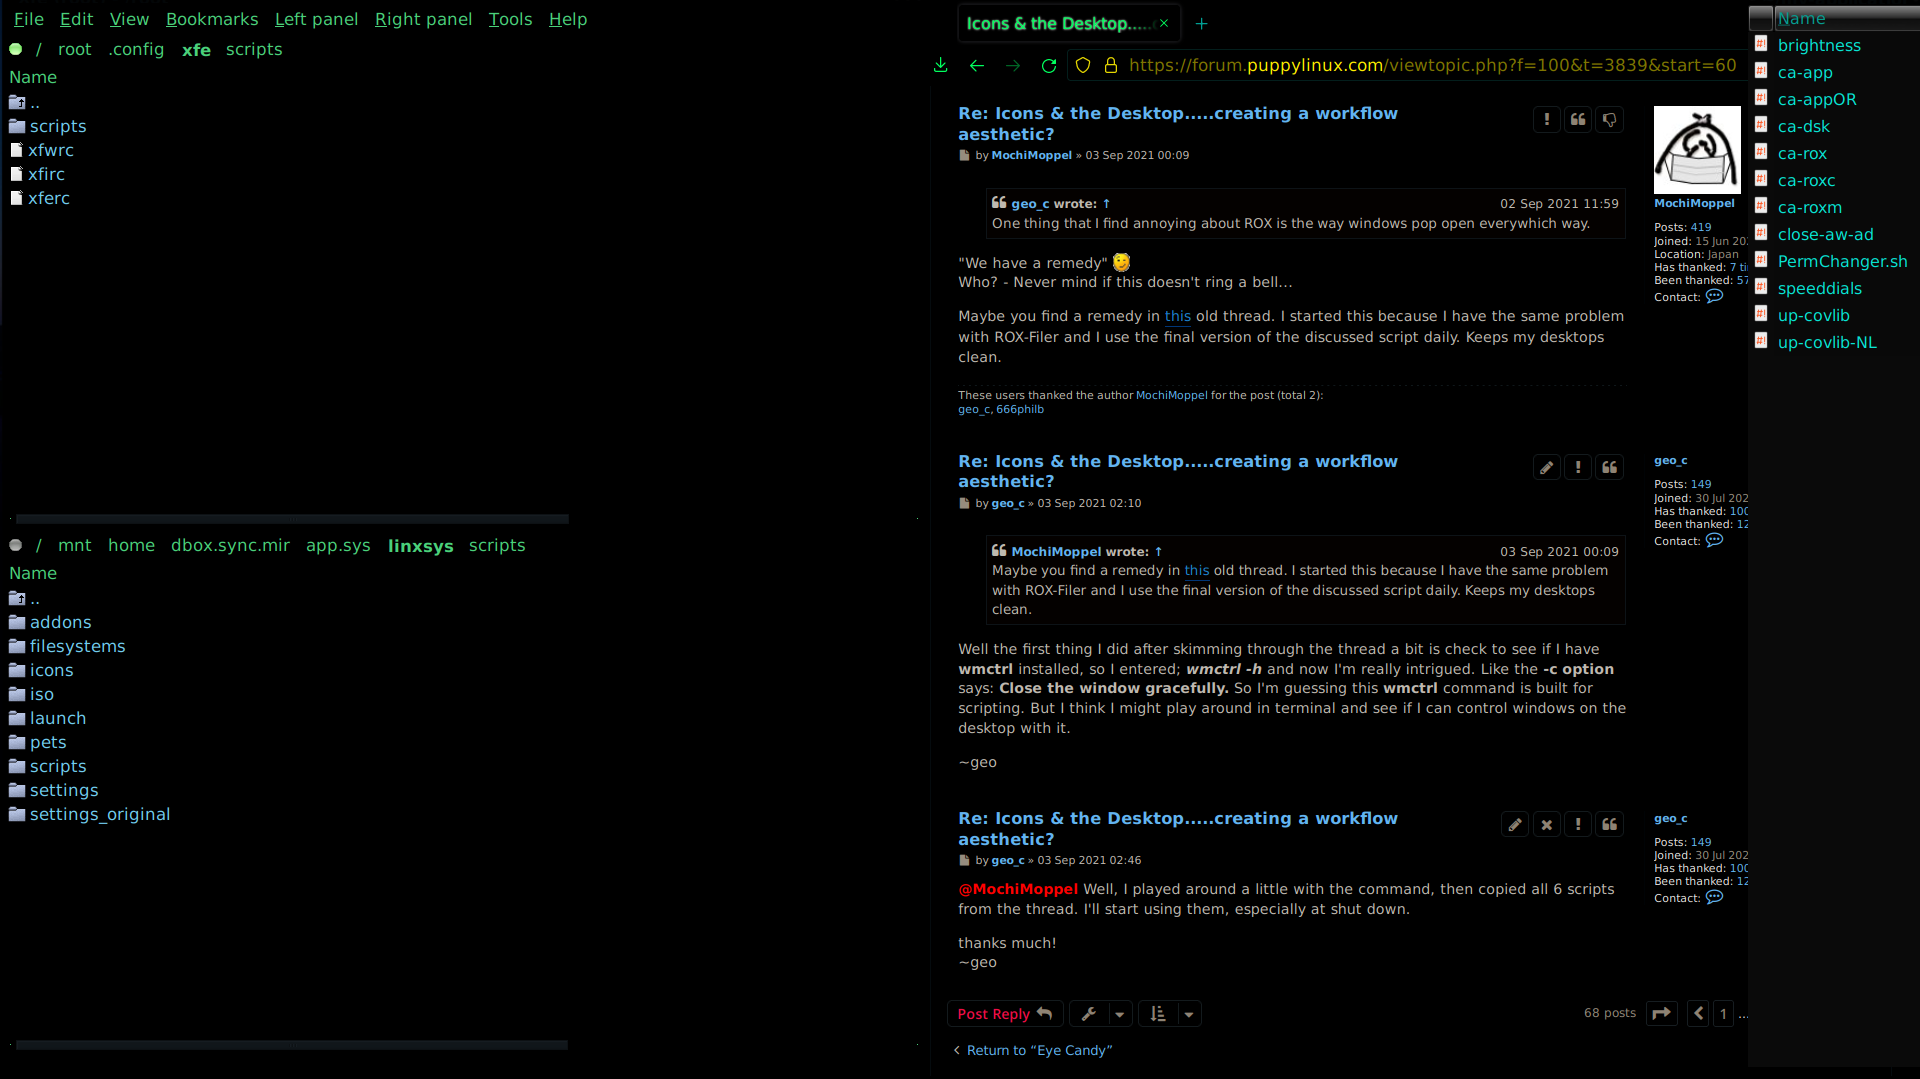Open the Tools menu

[510, 19]
